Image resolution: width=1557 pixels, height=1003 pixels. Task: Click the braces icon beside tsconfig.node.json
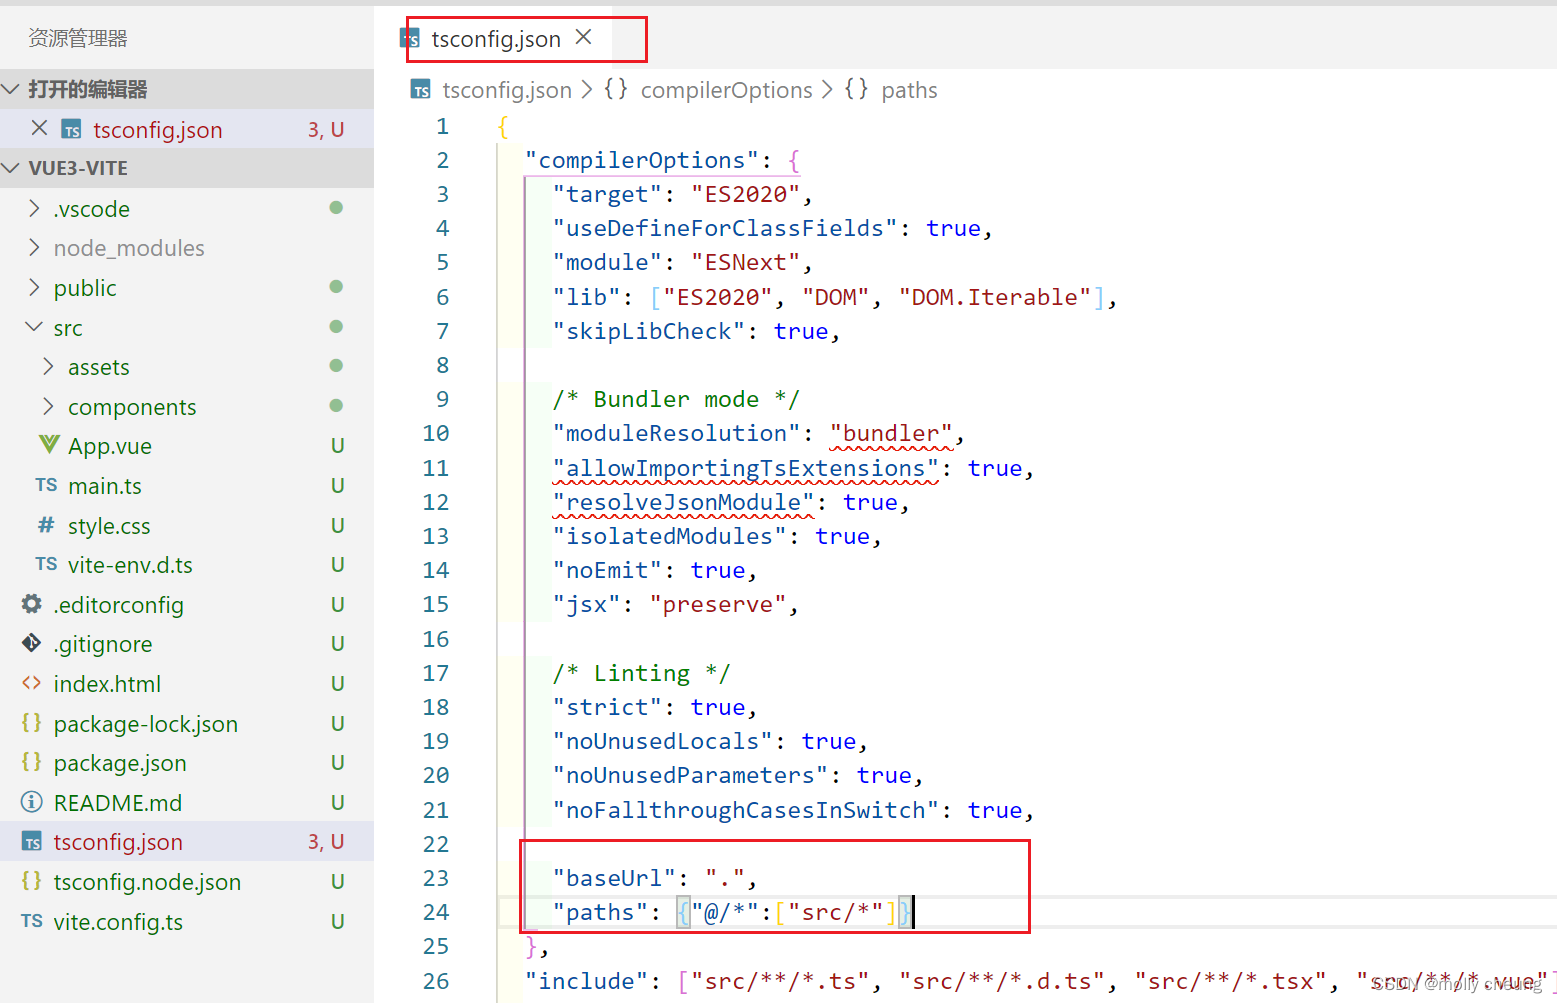coord(32,881)
